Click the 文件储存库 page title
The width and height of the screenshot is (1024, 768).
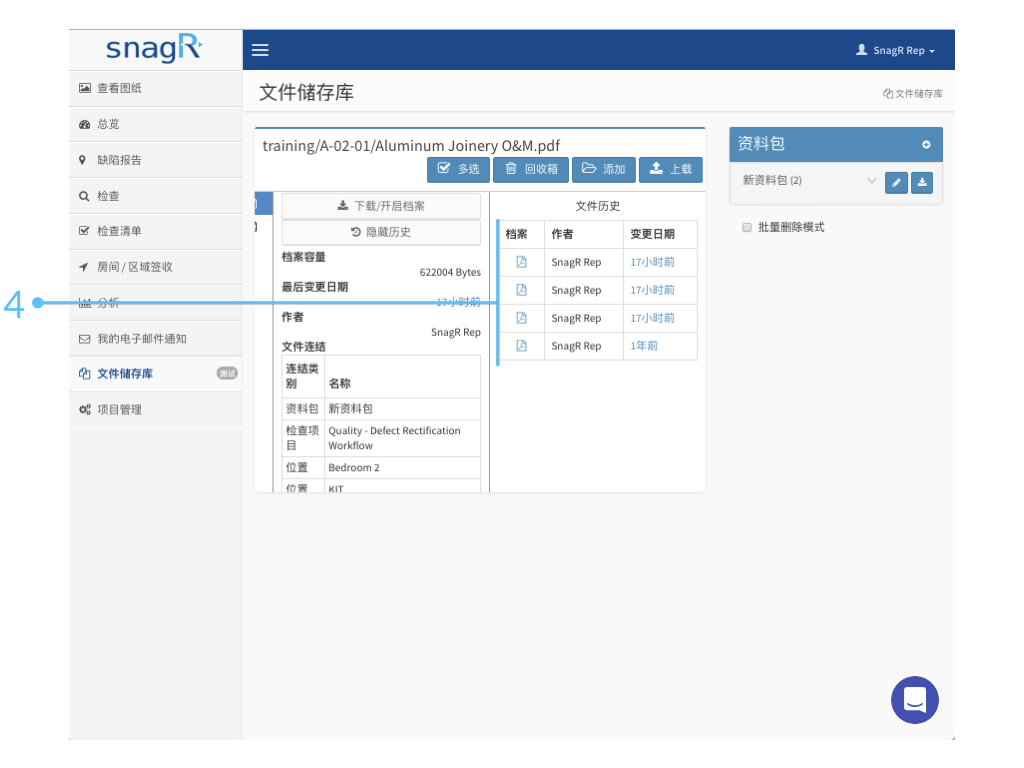tap(306, 92)
